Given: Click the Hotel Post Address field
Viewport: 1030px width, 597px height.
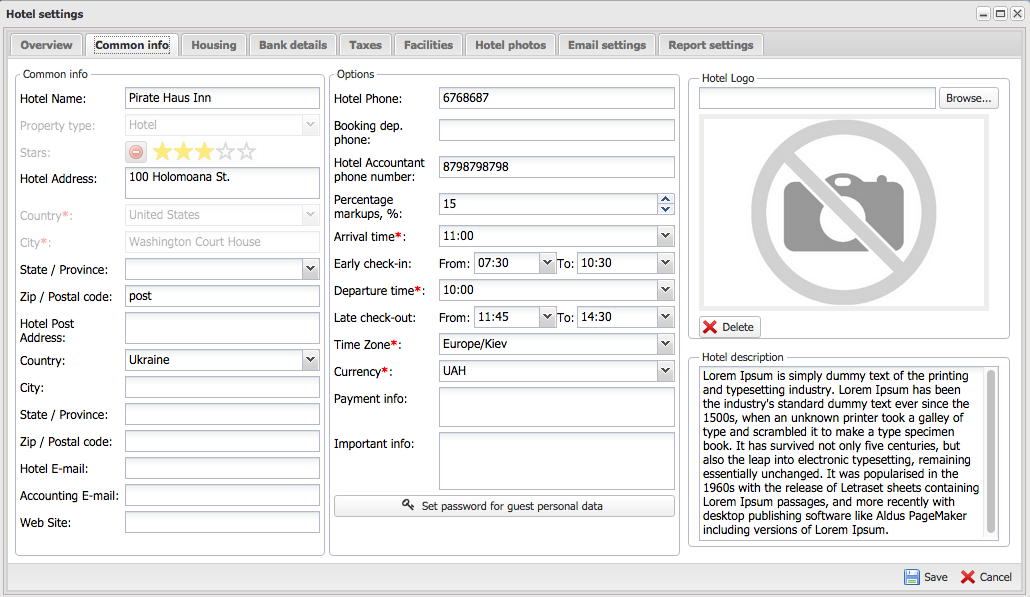Looking at the screenshot, I should 222,328.
